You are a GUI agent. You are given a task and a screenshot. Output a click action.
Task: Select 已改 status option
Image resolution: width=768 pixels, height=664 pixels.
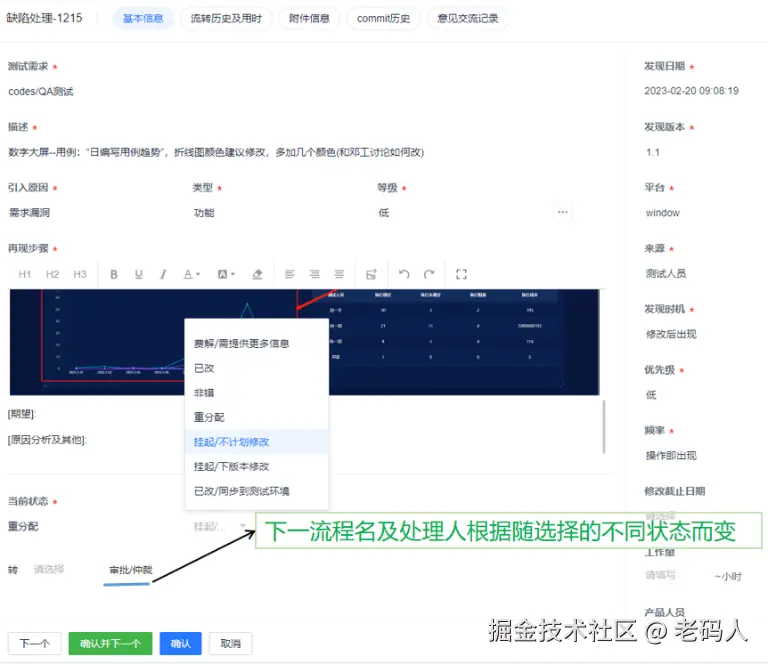click(x=256, y=368)
